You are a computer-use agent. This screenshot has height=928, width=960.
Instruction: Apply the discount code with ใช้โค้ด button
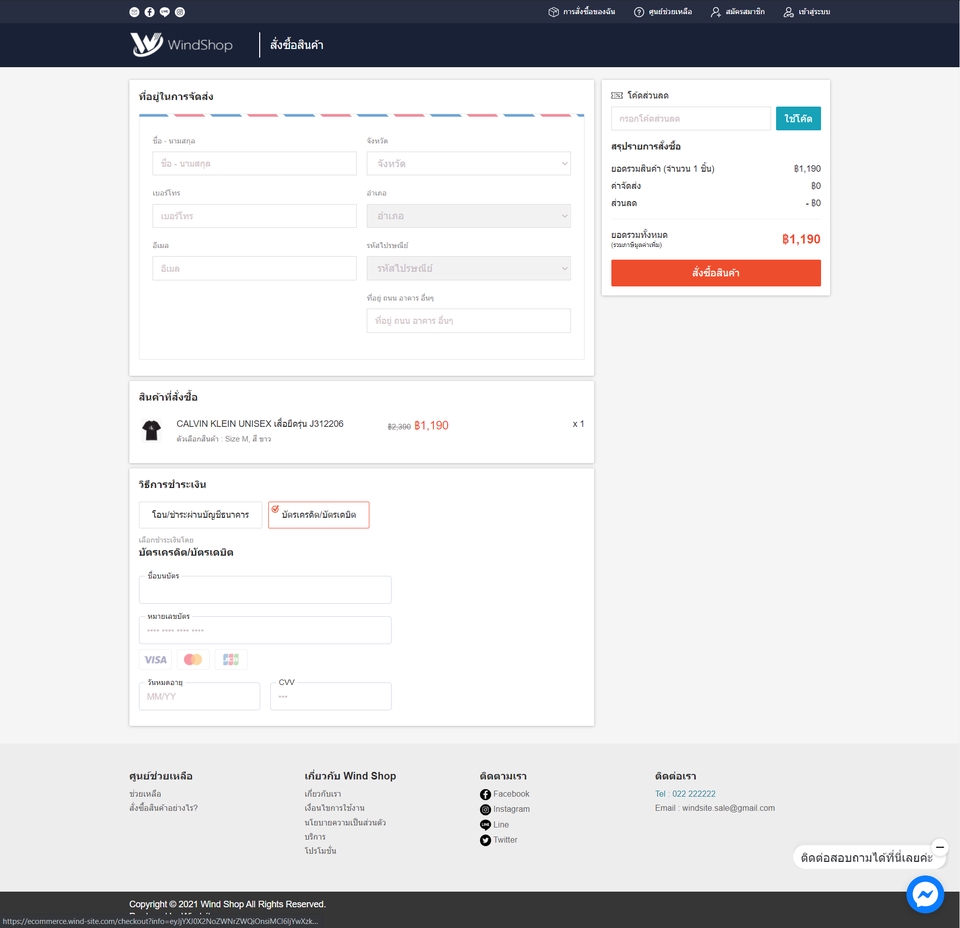[x=798, y=118]
